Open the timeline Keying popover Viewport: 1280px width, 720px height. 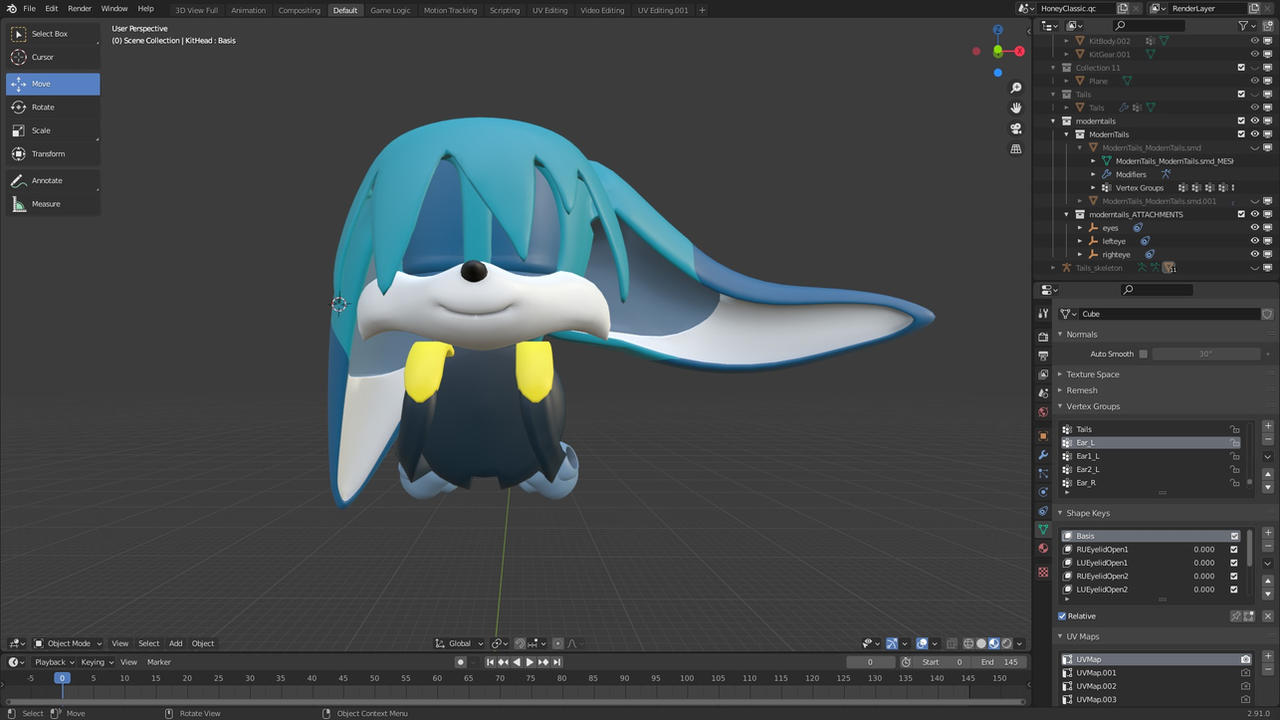point(96,662)
